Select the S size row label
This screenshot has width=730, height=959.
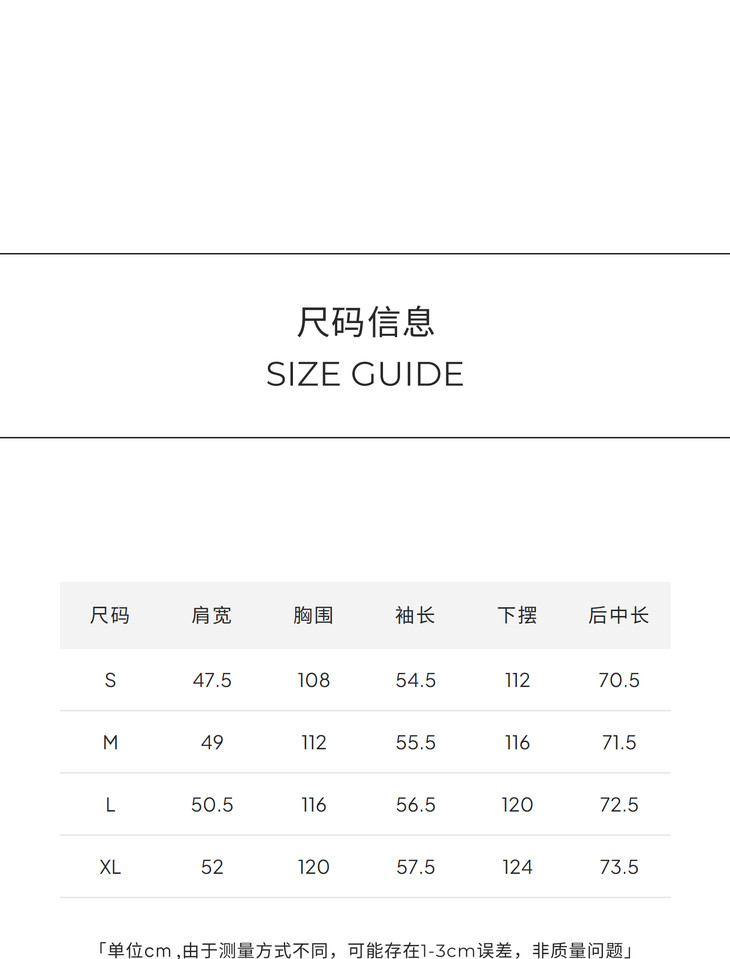(x=110, y=680)
